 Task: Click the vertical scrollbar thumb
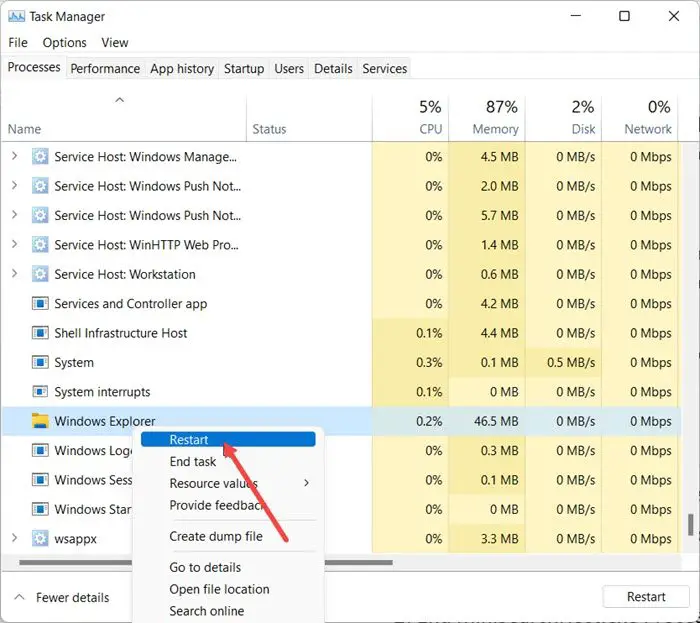pyautogui.click(x=690, y=526)
